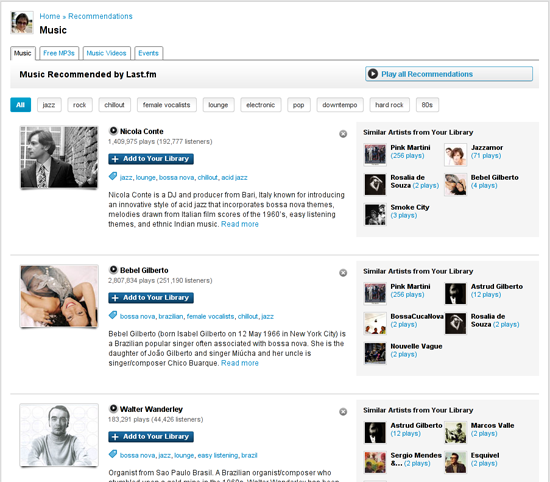This screenshot has height=482, width=550.
Task: Open Nicola Conte artist name link
Action: [142, 131]
